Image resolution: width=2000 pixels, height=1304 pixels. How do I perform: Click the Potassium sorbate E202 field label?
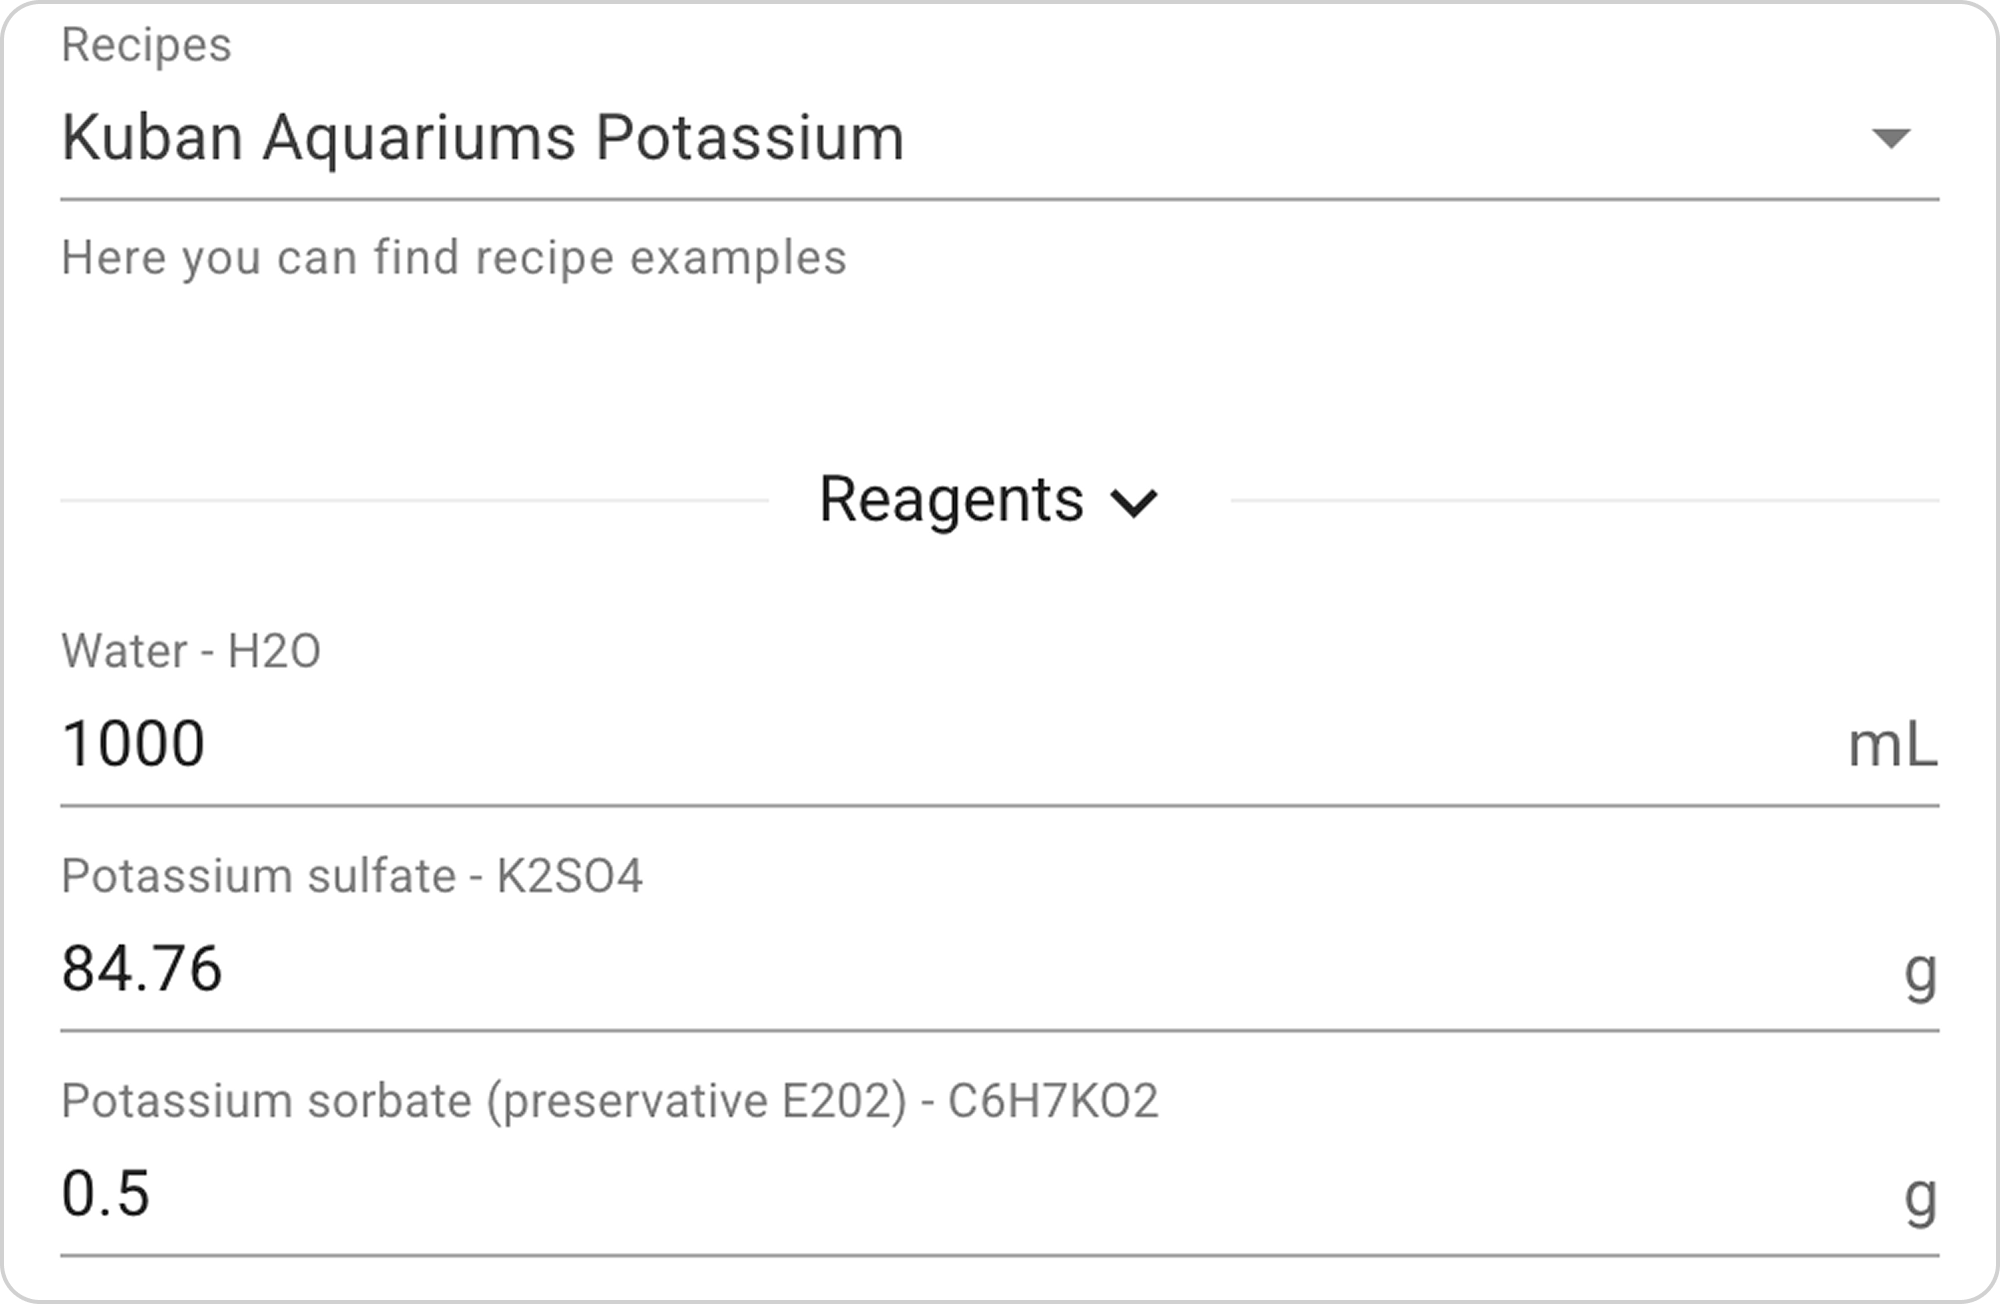tap(610, 1101)
